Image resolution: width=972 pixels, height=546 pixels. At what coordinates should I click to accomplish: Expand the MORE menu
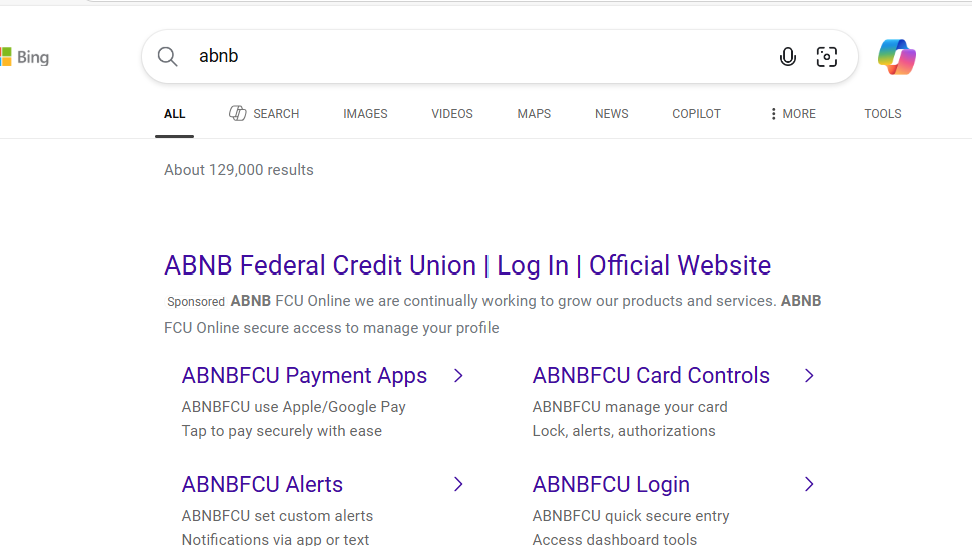[x=793, y=114]
